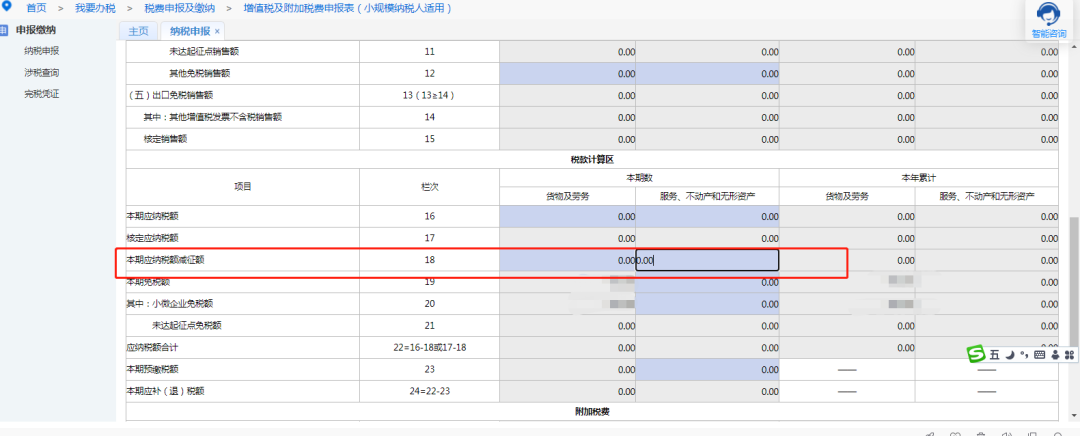Switch the 五 Wubi input mode
The image size is (1080, 436).
tap(994, 355)
